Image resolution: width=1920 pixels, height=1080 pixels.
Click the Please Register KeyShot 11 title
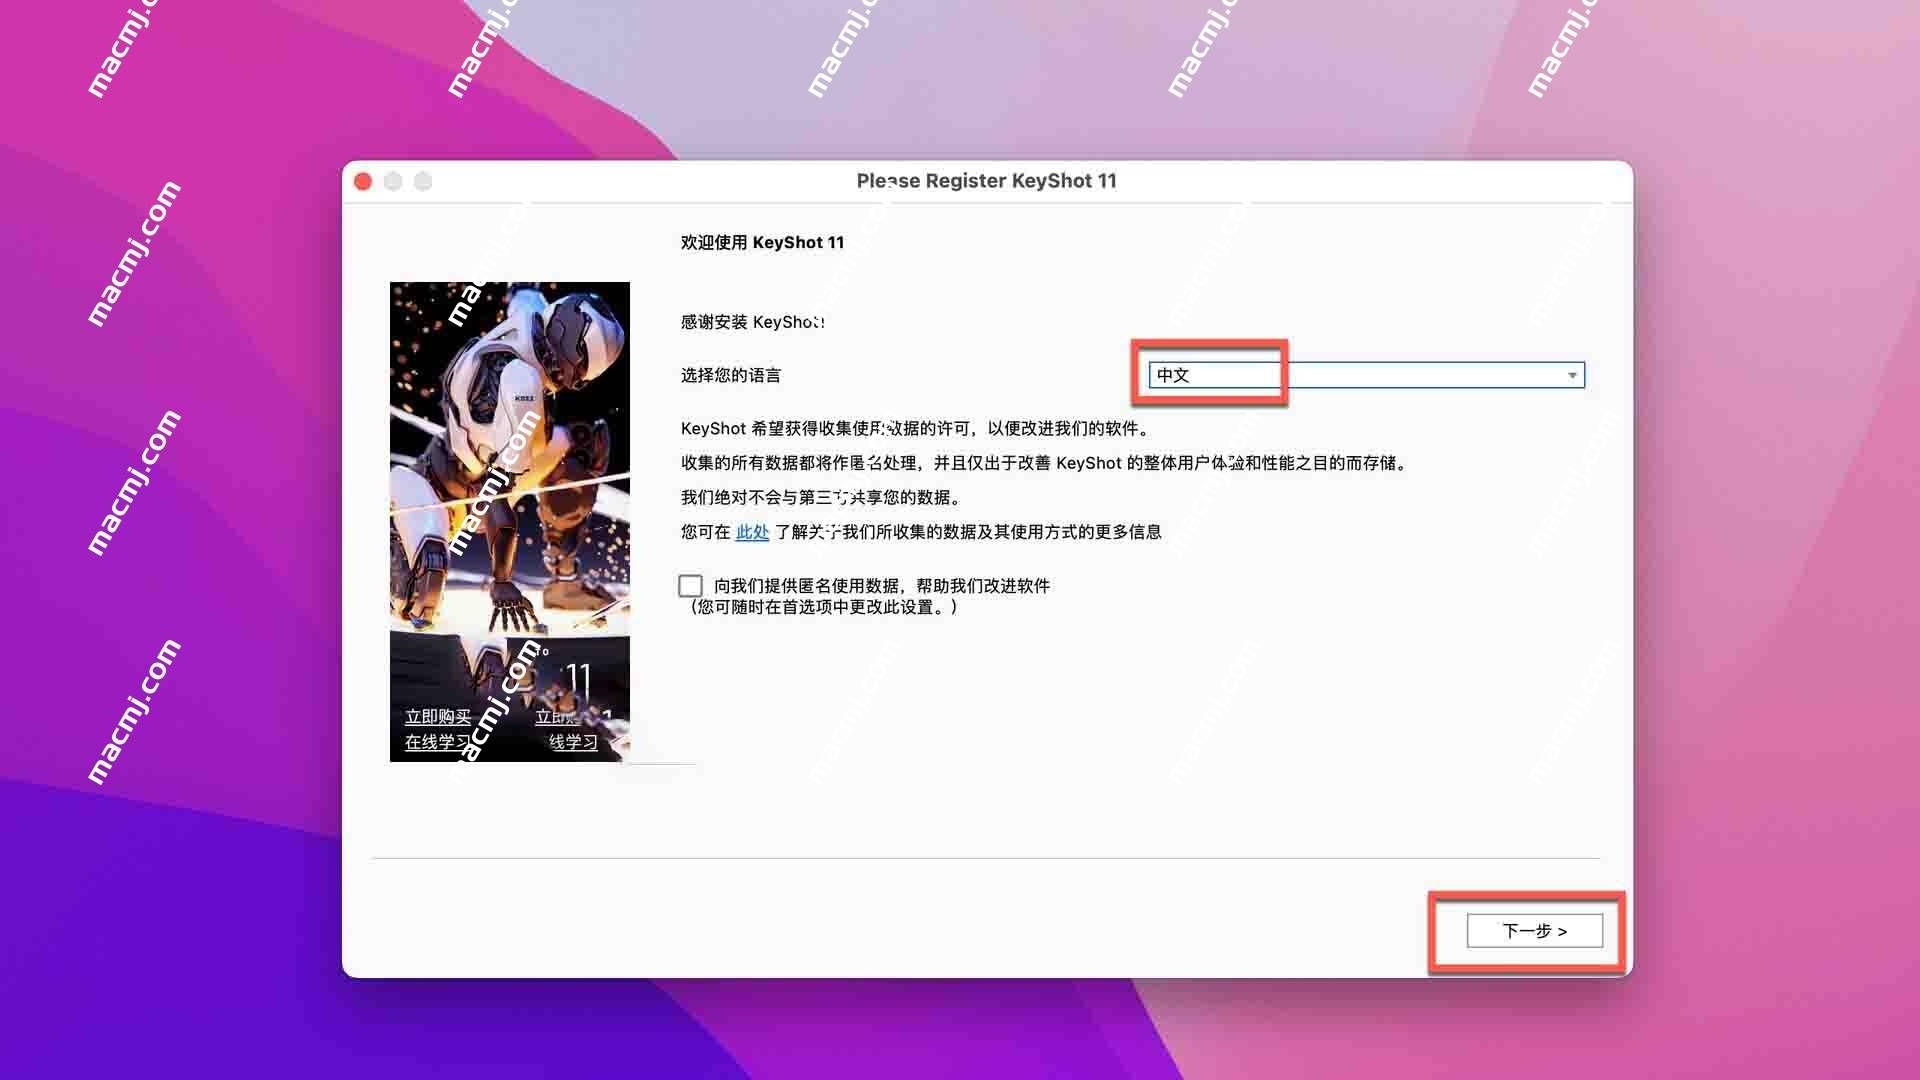(x=986, y=181)
